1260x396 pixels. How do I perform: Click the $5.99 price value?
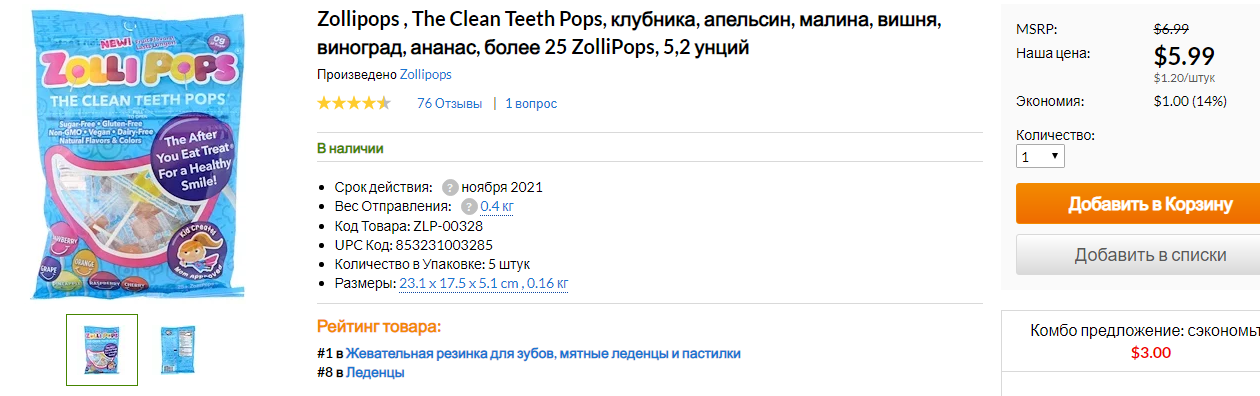click(1184, 55)
